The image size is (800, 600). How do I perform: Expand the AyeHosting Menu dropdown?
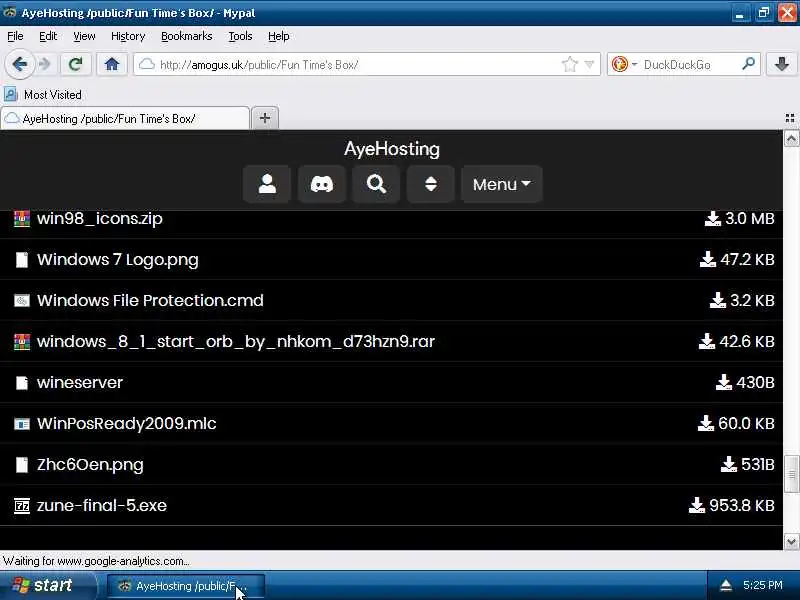coord(501,184)
